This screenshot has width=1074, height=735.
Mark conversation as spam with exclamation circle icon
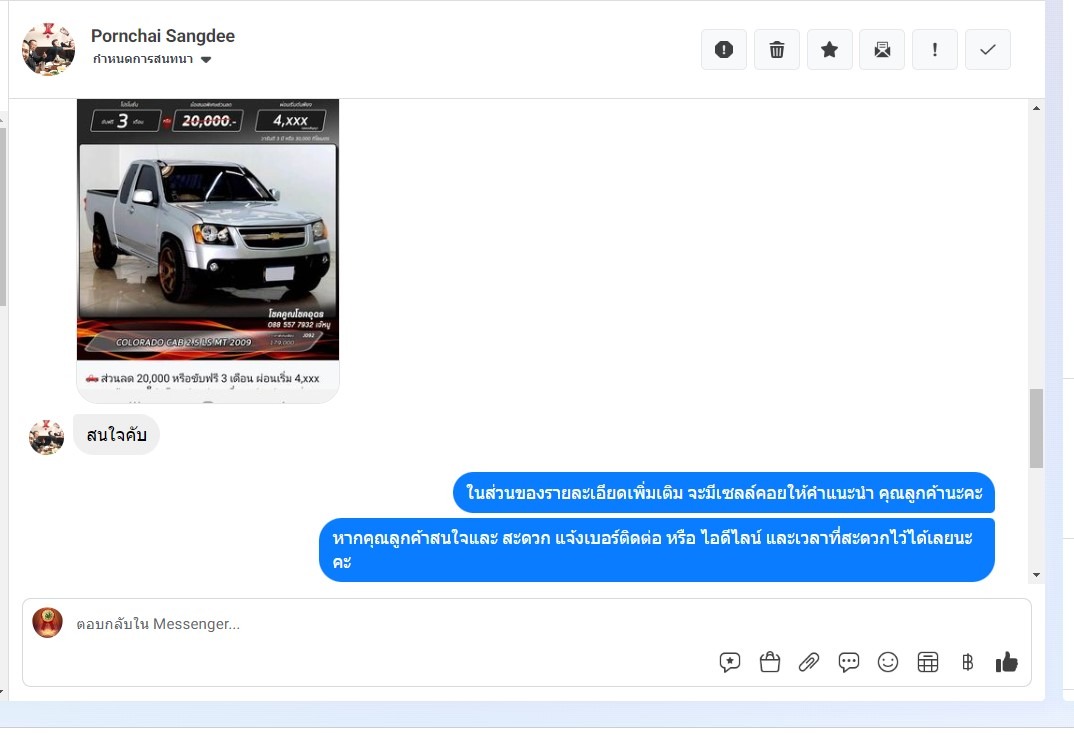coord(723,49)
